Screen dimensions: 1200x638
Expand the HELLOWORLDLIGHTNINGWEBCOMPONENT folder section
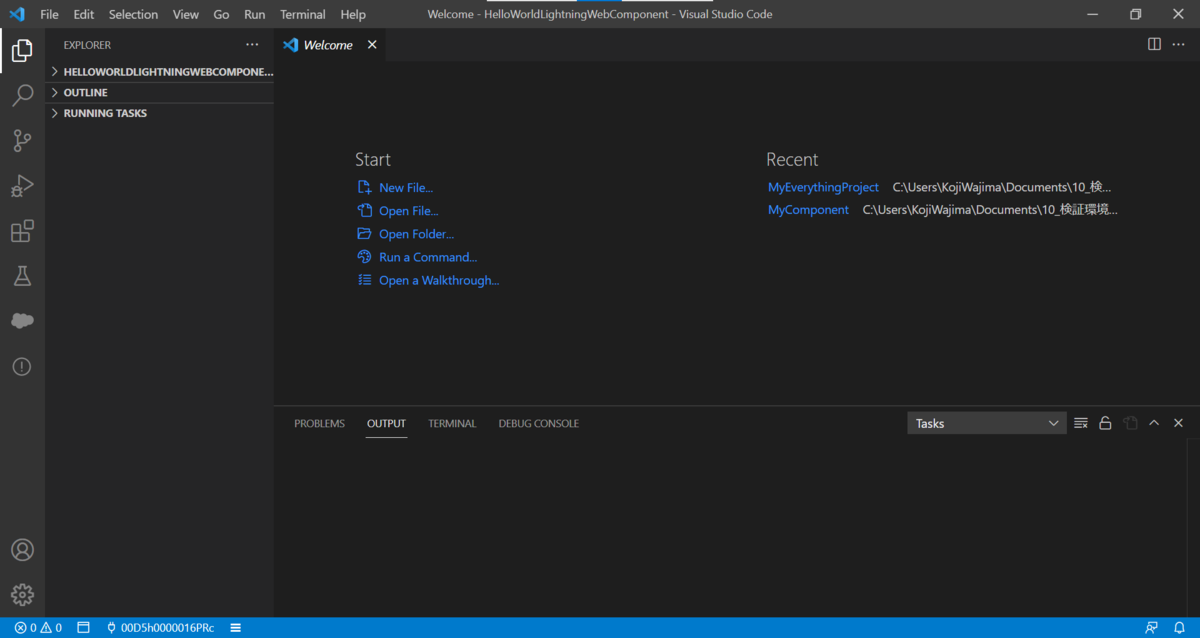[162, 72]
